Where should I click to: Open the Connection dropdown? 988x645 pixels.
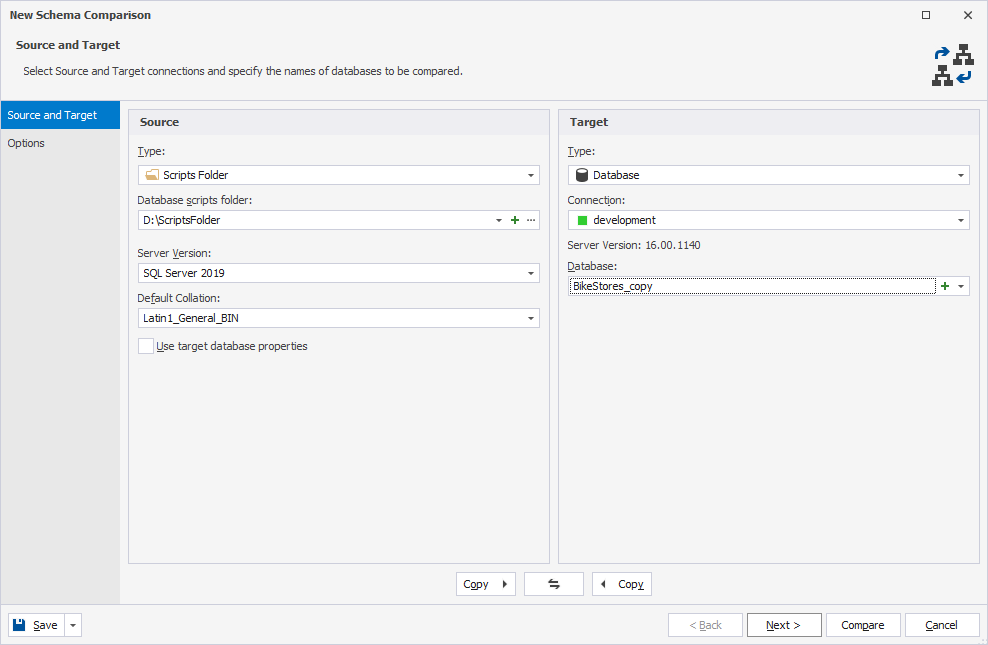click(x=962, y=219)
